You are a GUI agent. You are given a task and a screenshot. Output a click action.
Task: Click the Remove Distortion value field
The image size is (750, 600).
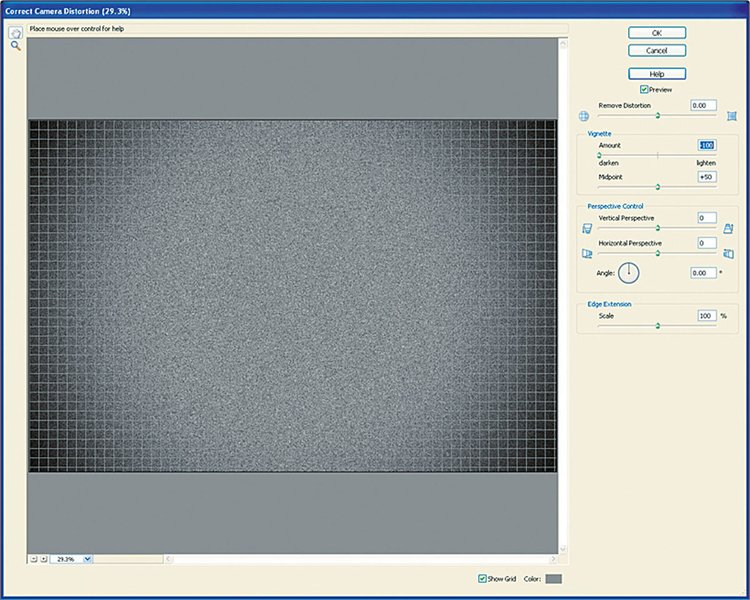(704, 105)
